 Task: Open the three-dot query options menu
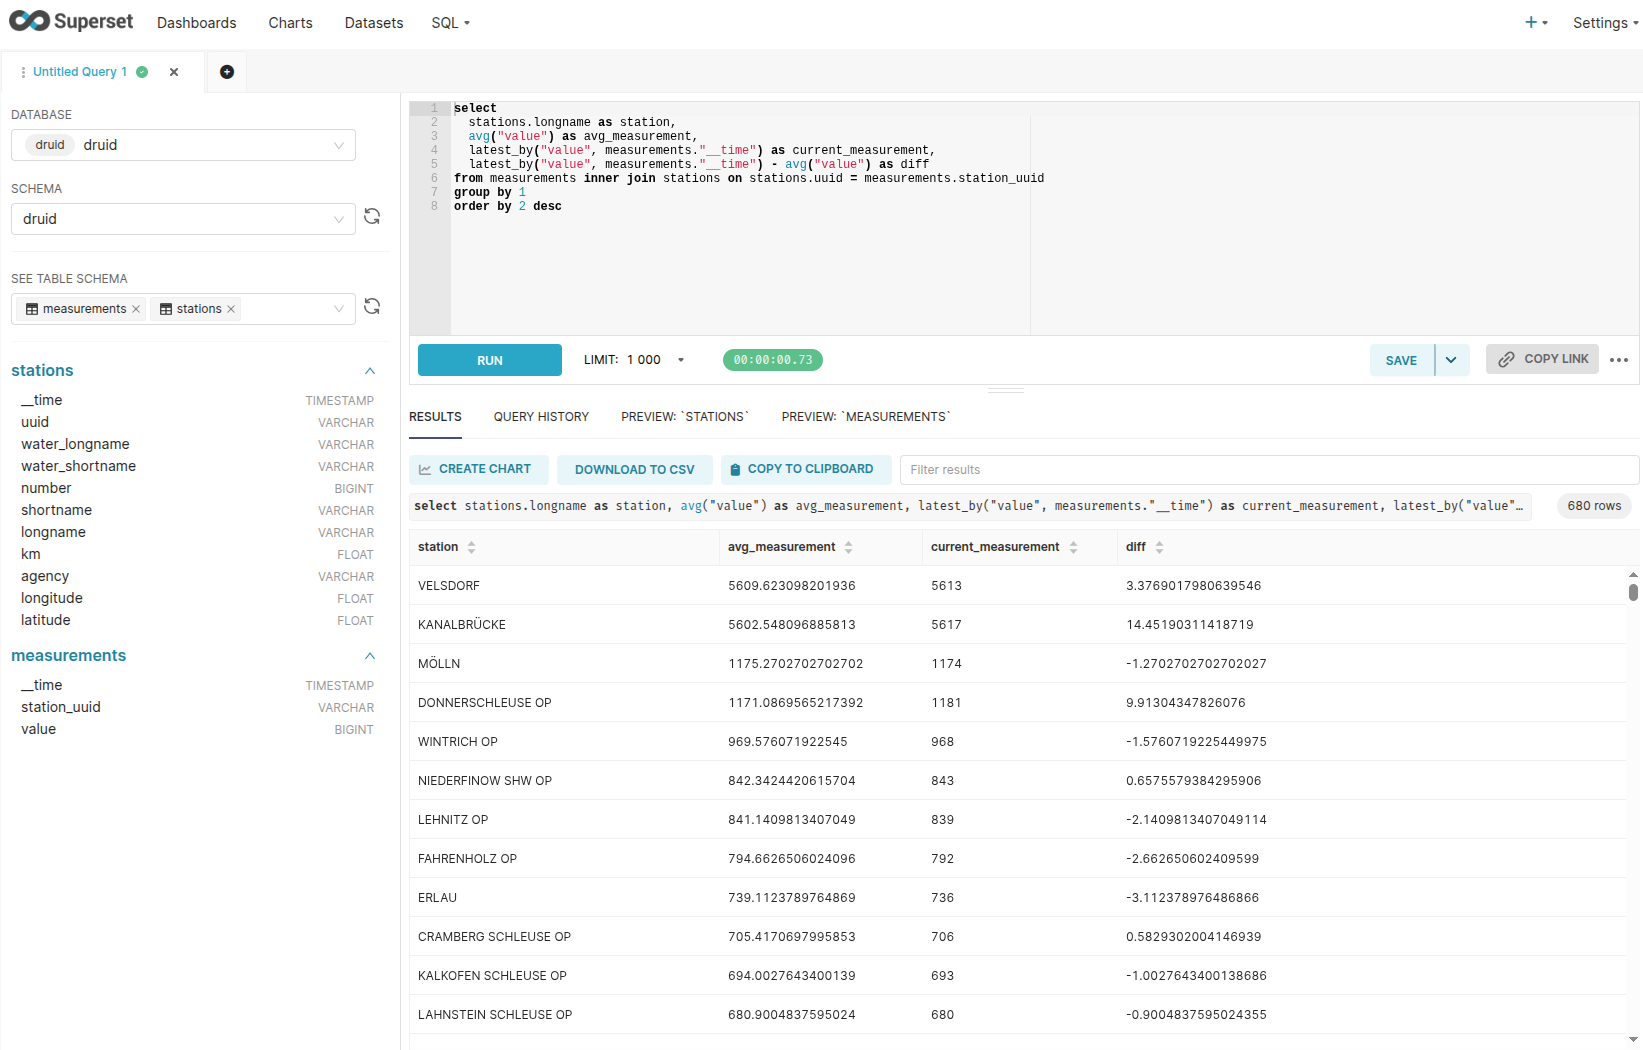pyautogui.click(x=1619, y=360)
